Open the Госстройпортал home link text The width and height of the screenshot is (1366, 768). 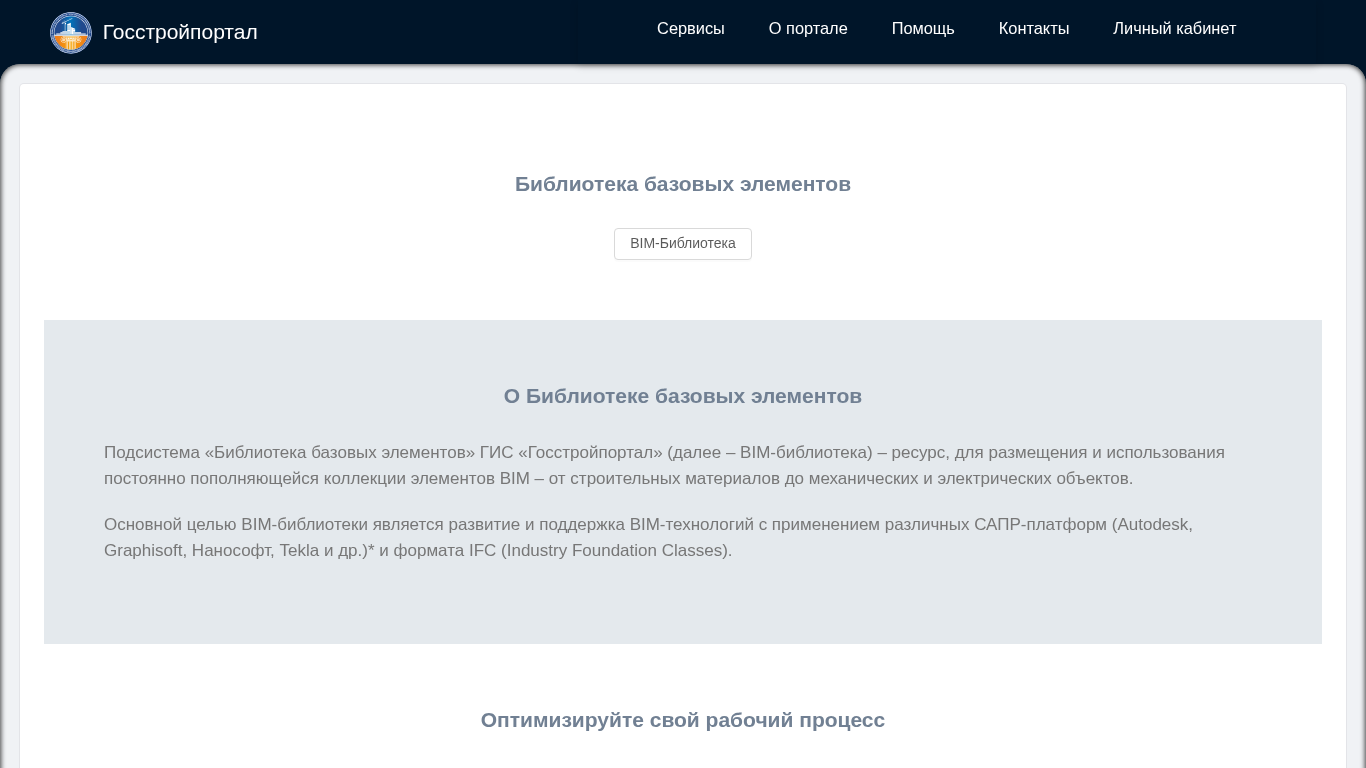(180, 32)
